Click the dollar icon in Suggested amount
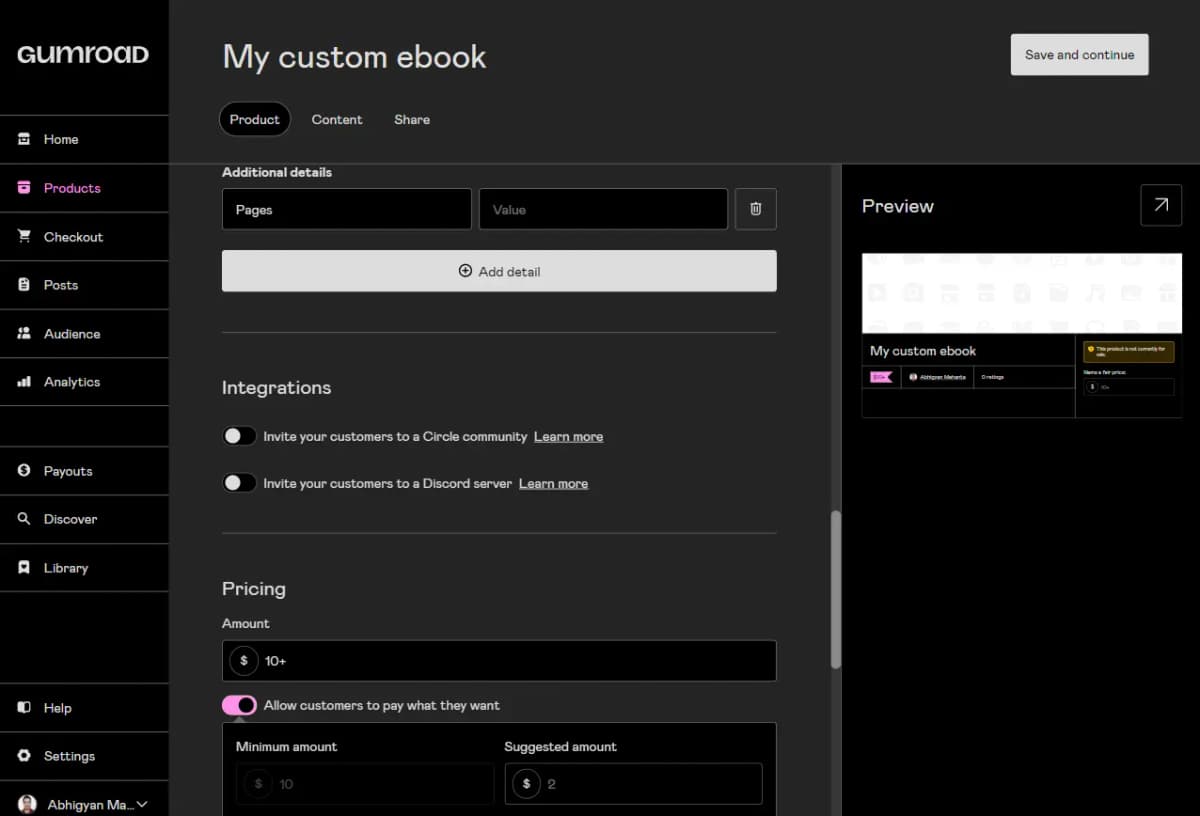Image resolution: width=1200 pixels, height=816 pixels. pyautogui.click(x=527, y=784)
